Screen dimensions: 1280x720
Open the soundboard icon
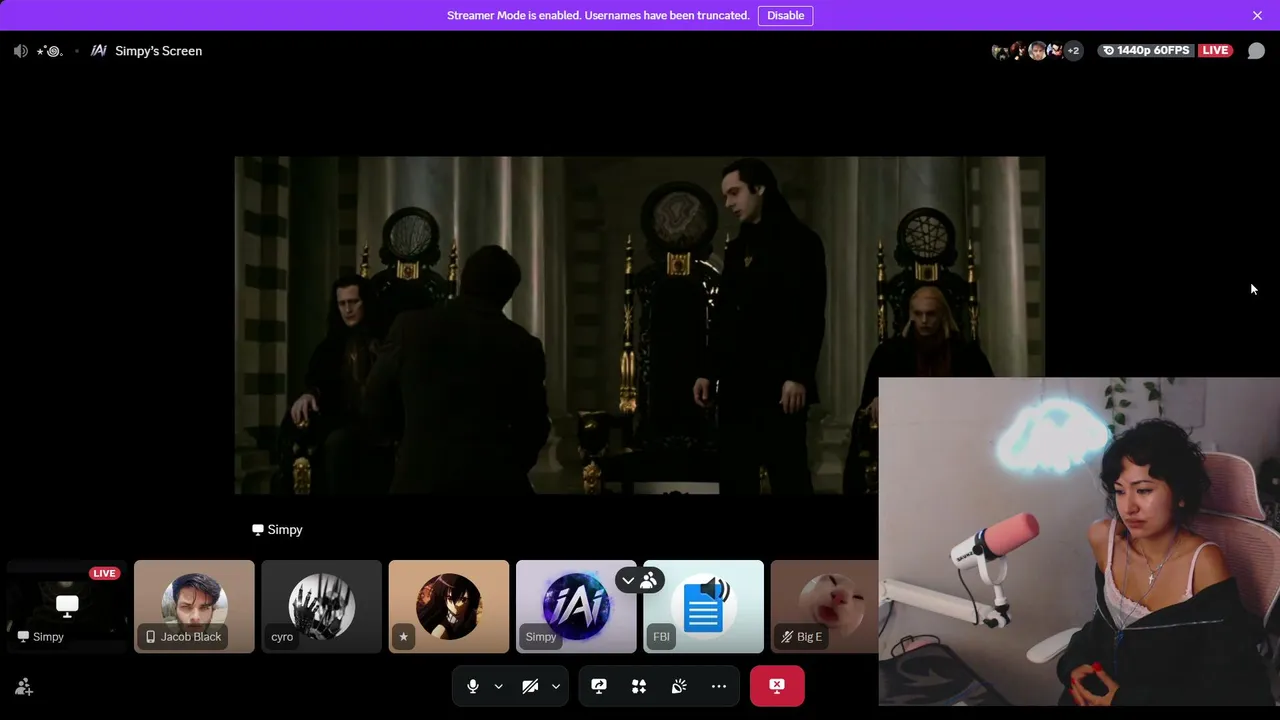tap(679, 686)
